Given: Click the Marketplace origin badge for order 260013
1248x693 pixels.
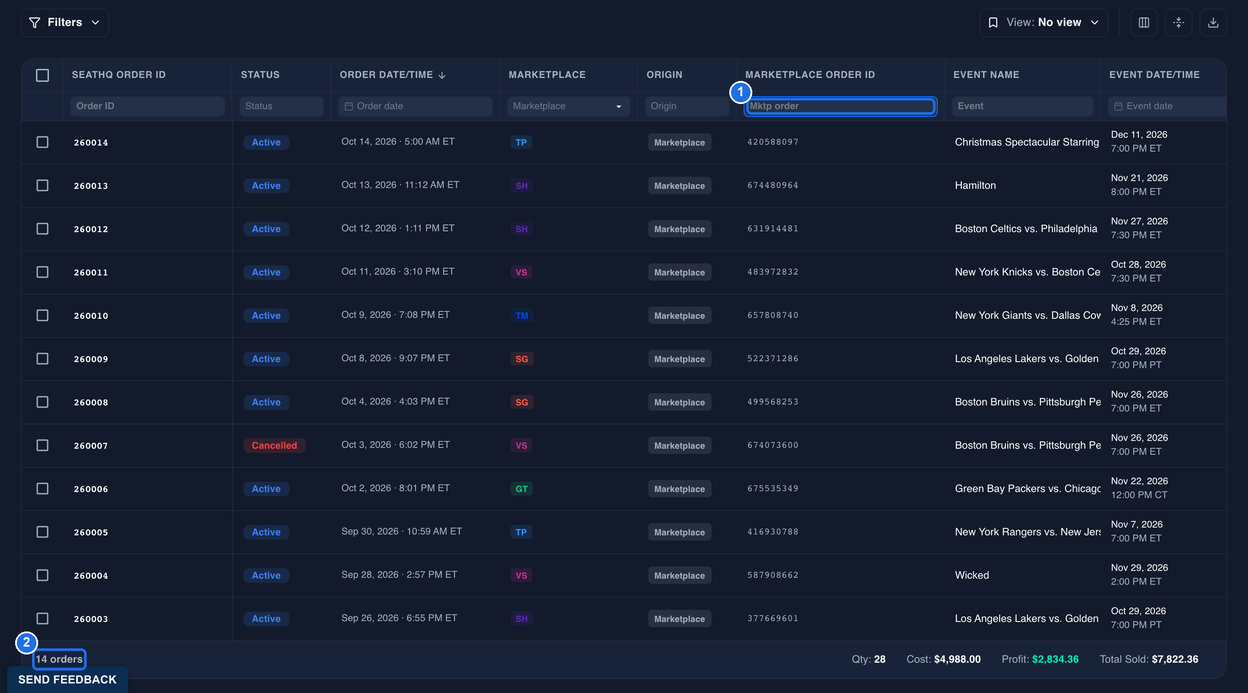Looking at the screenshot, I should coord(680,186).
